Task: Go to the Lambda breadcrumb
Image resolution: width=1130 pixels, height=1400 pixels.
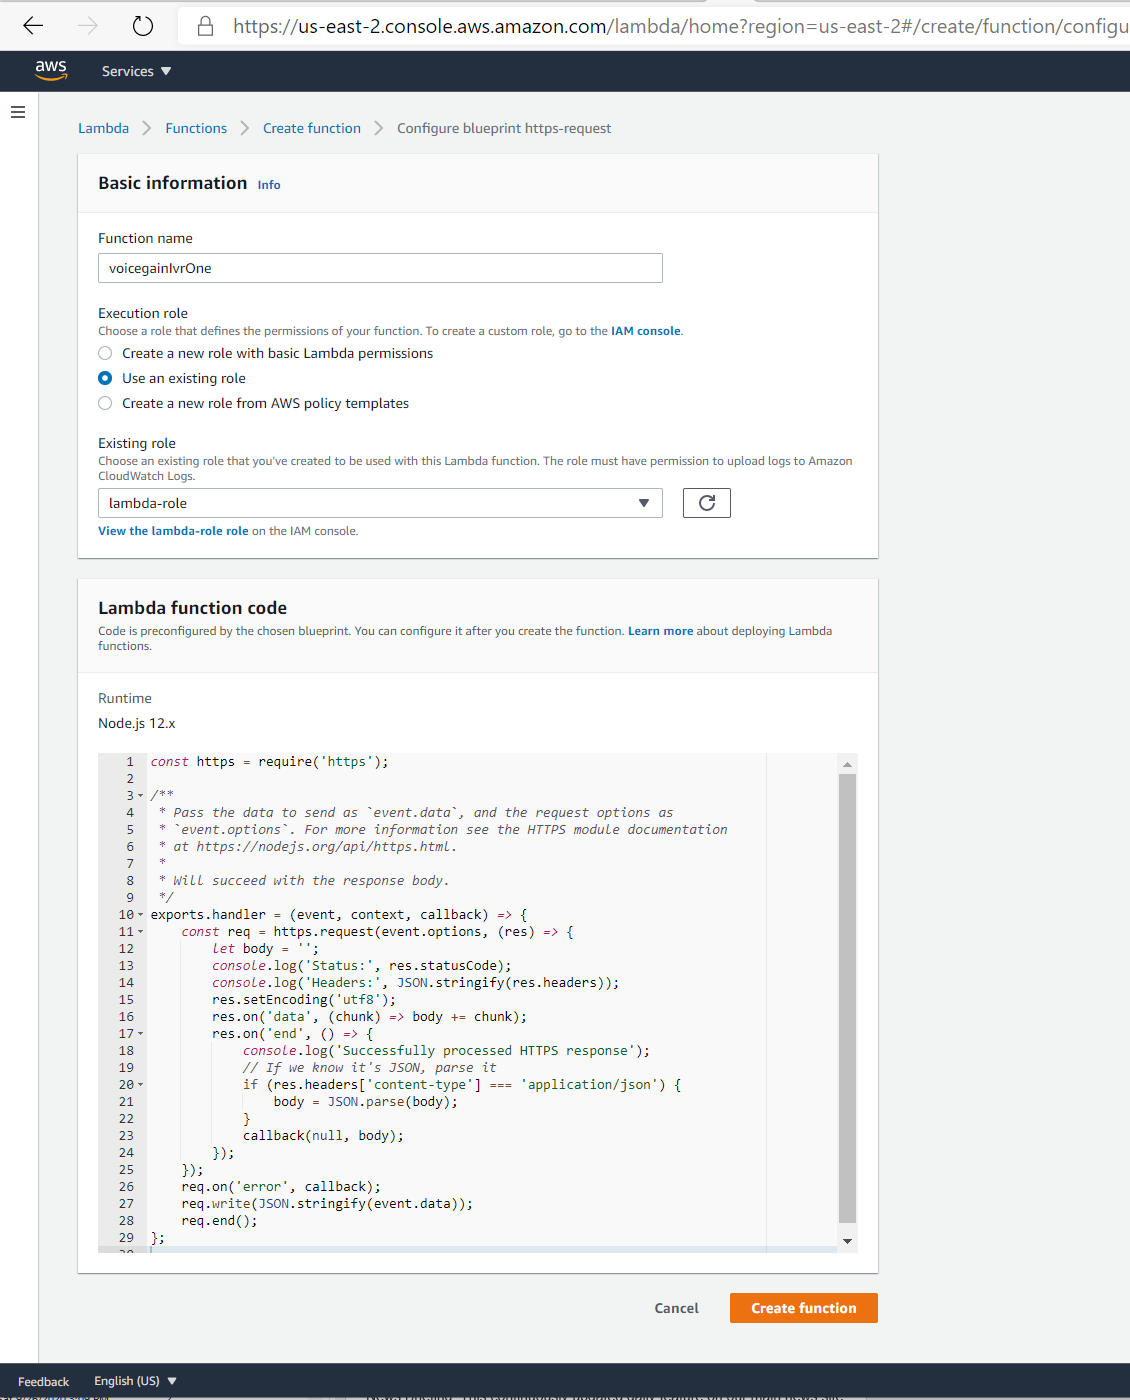Action: click(x=103, y=128)
